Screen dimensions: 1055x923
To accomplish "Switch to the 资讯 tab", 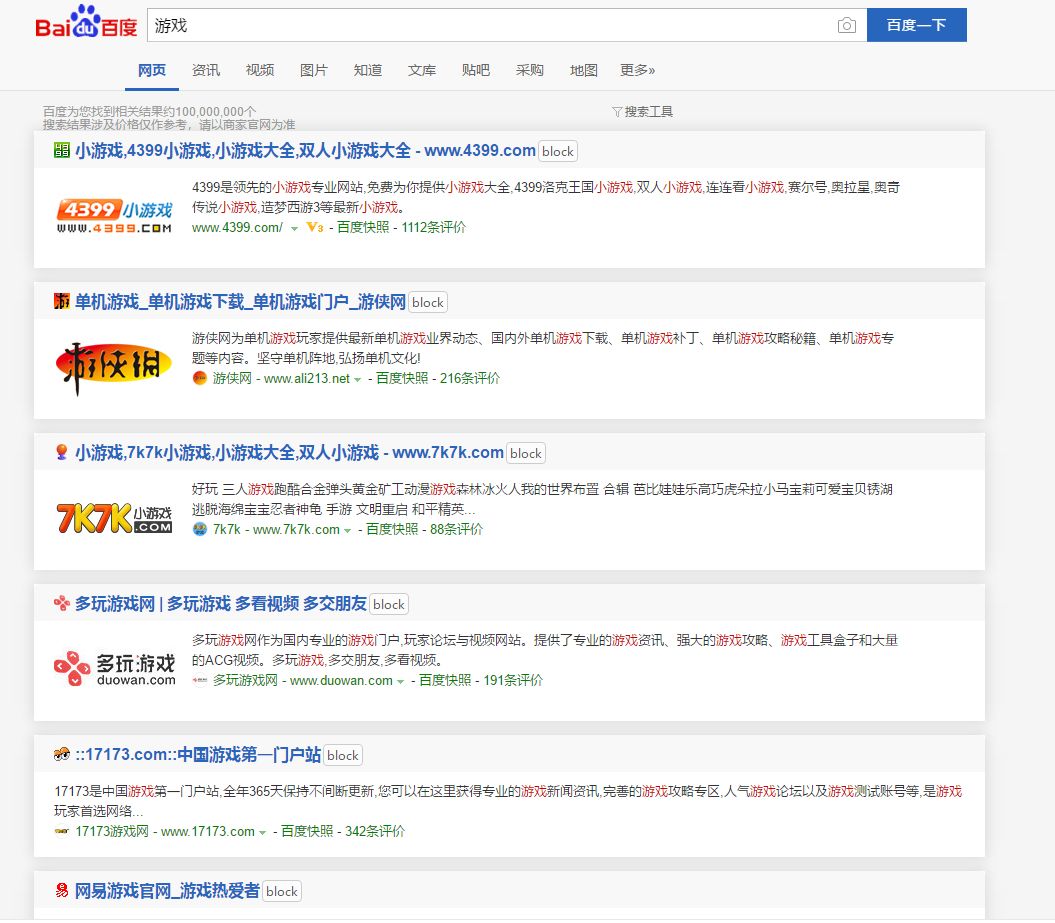I will coord(205,70).
